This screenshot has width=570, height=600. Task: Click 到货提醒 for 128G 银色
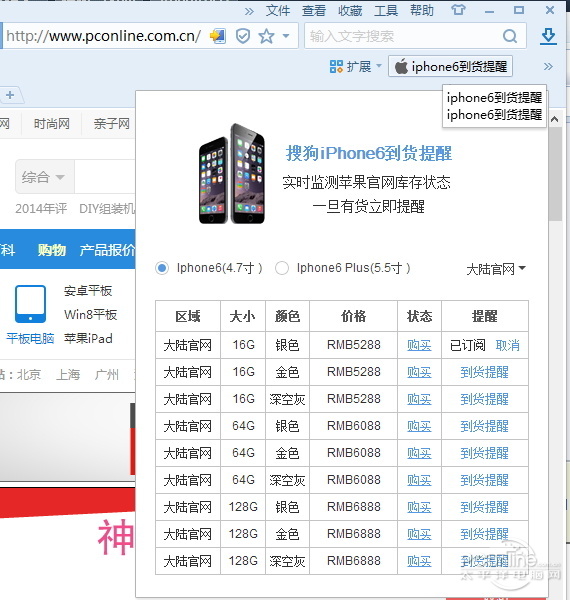tap(484, 507)
